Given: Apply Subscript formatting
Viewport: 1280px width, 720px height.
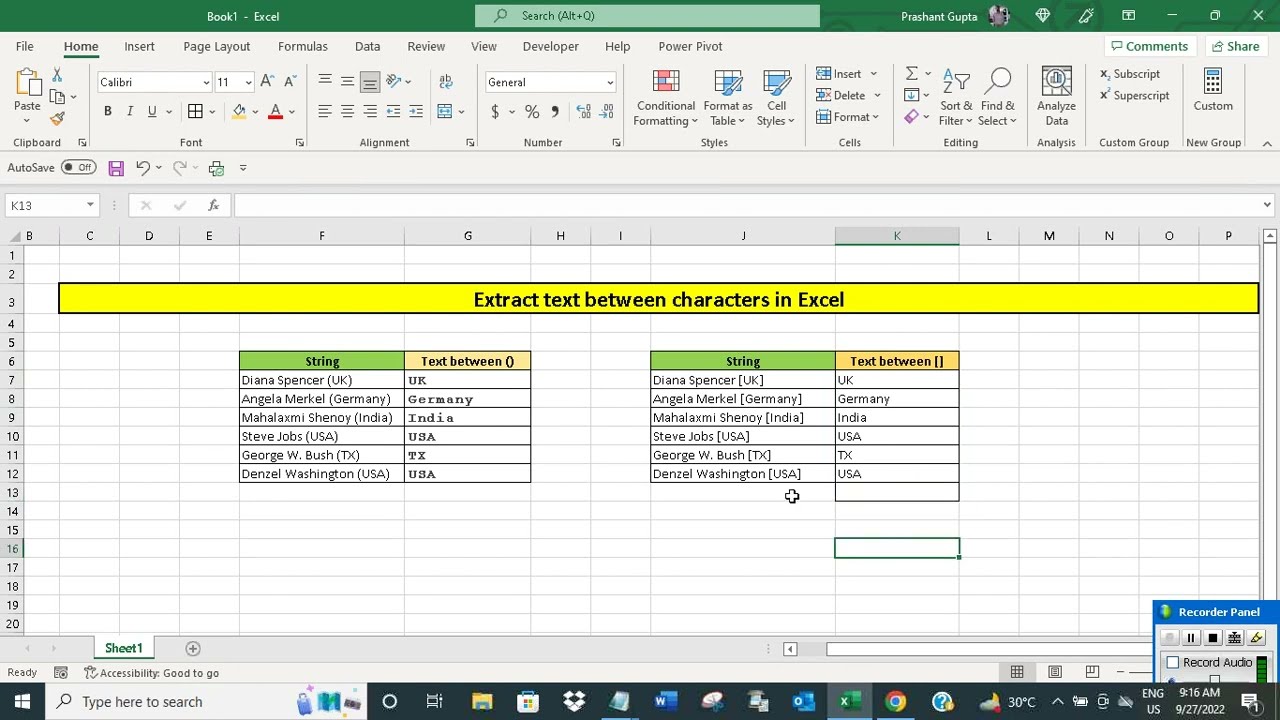Looking at the screenshot, I should tap(1129, 74).
